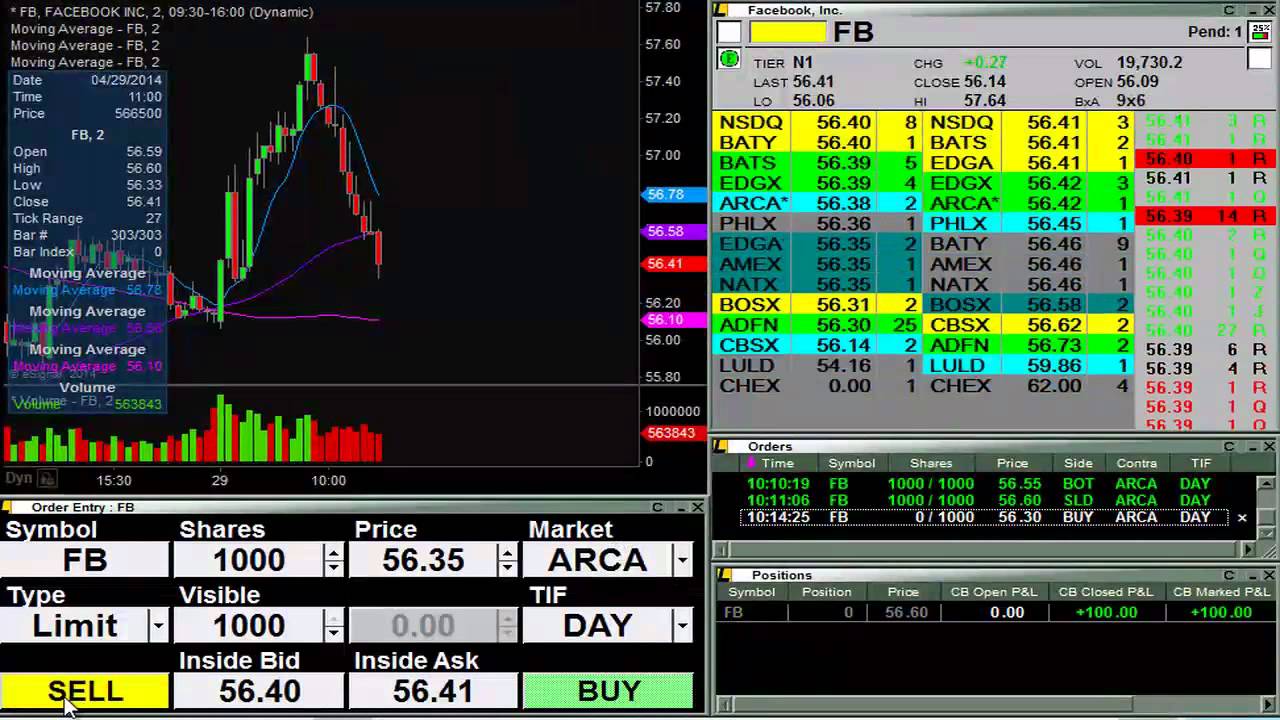Sort Orders by the Contra column
This screenshot has width=1280, height=720.
1136,463
